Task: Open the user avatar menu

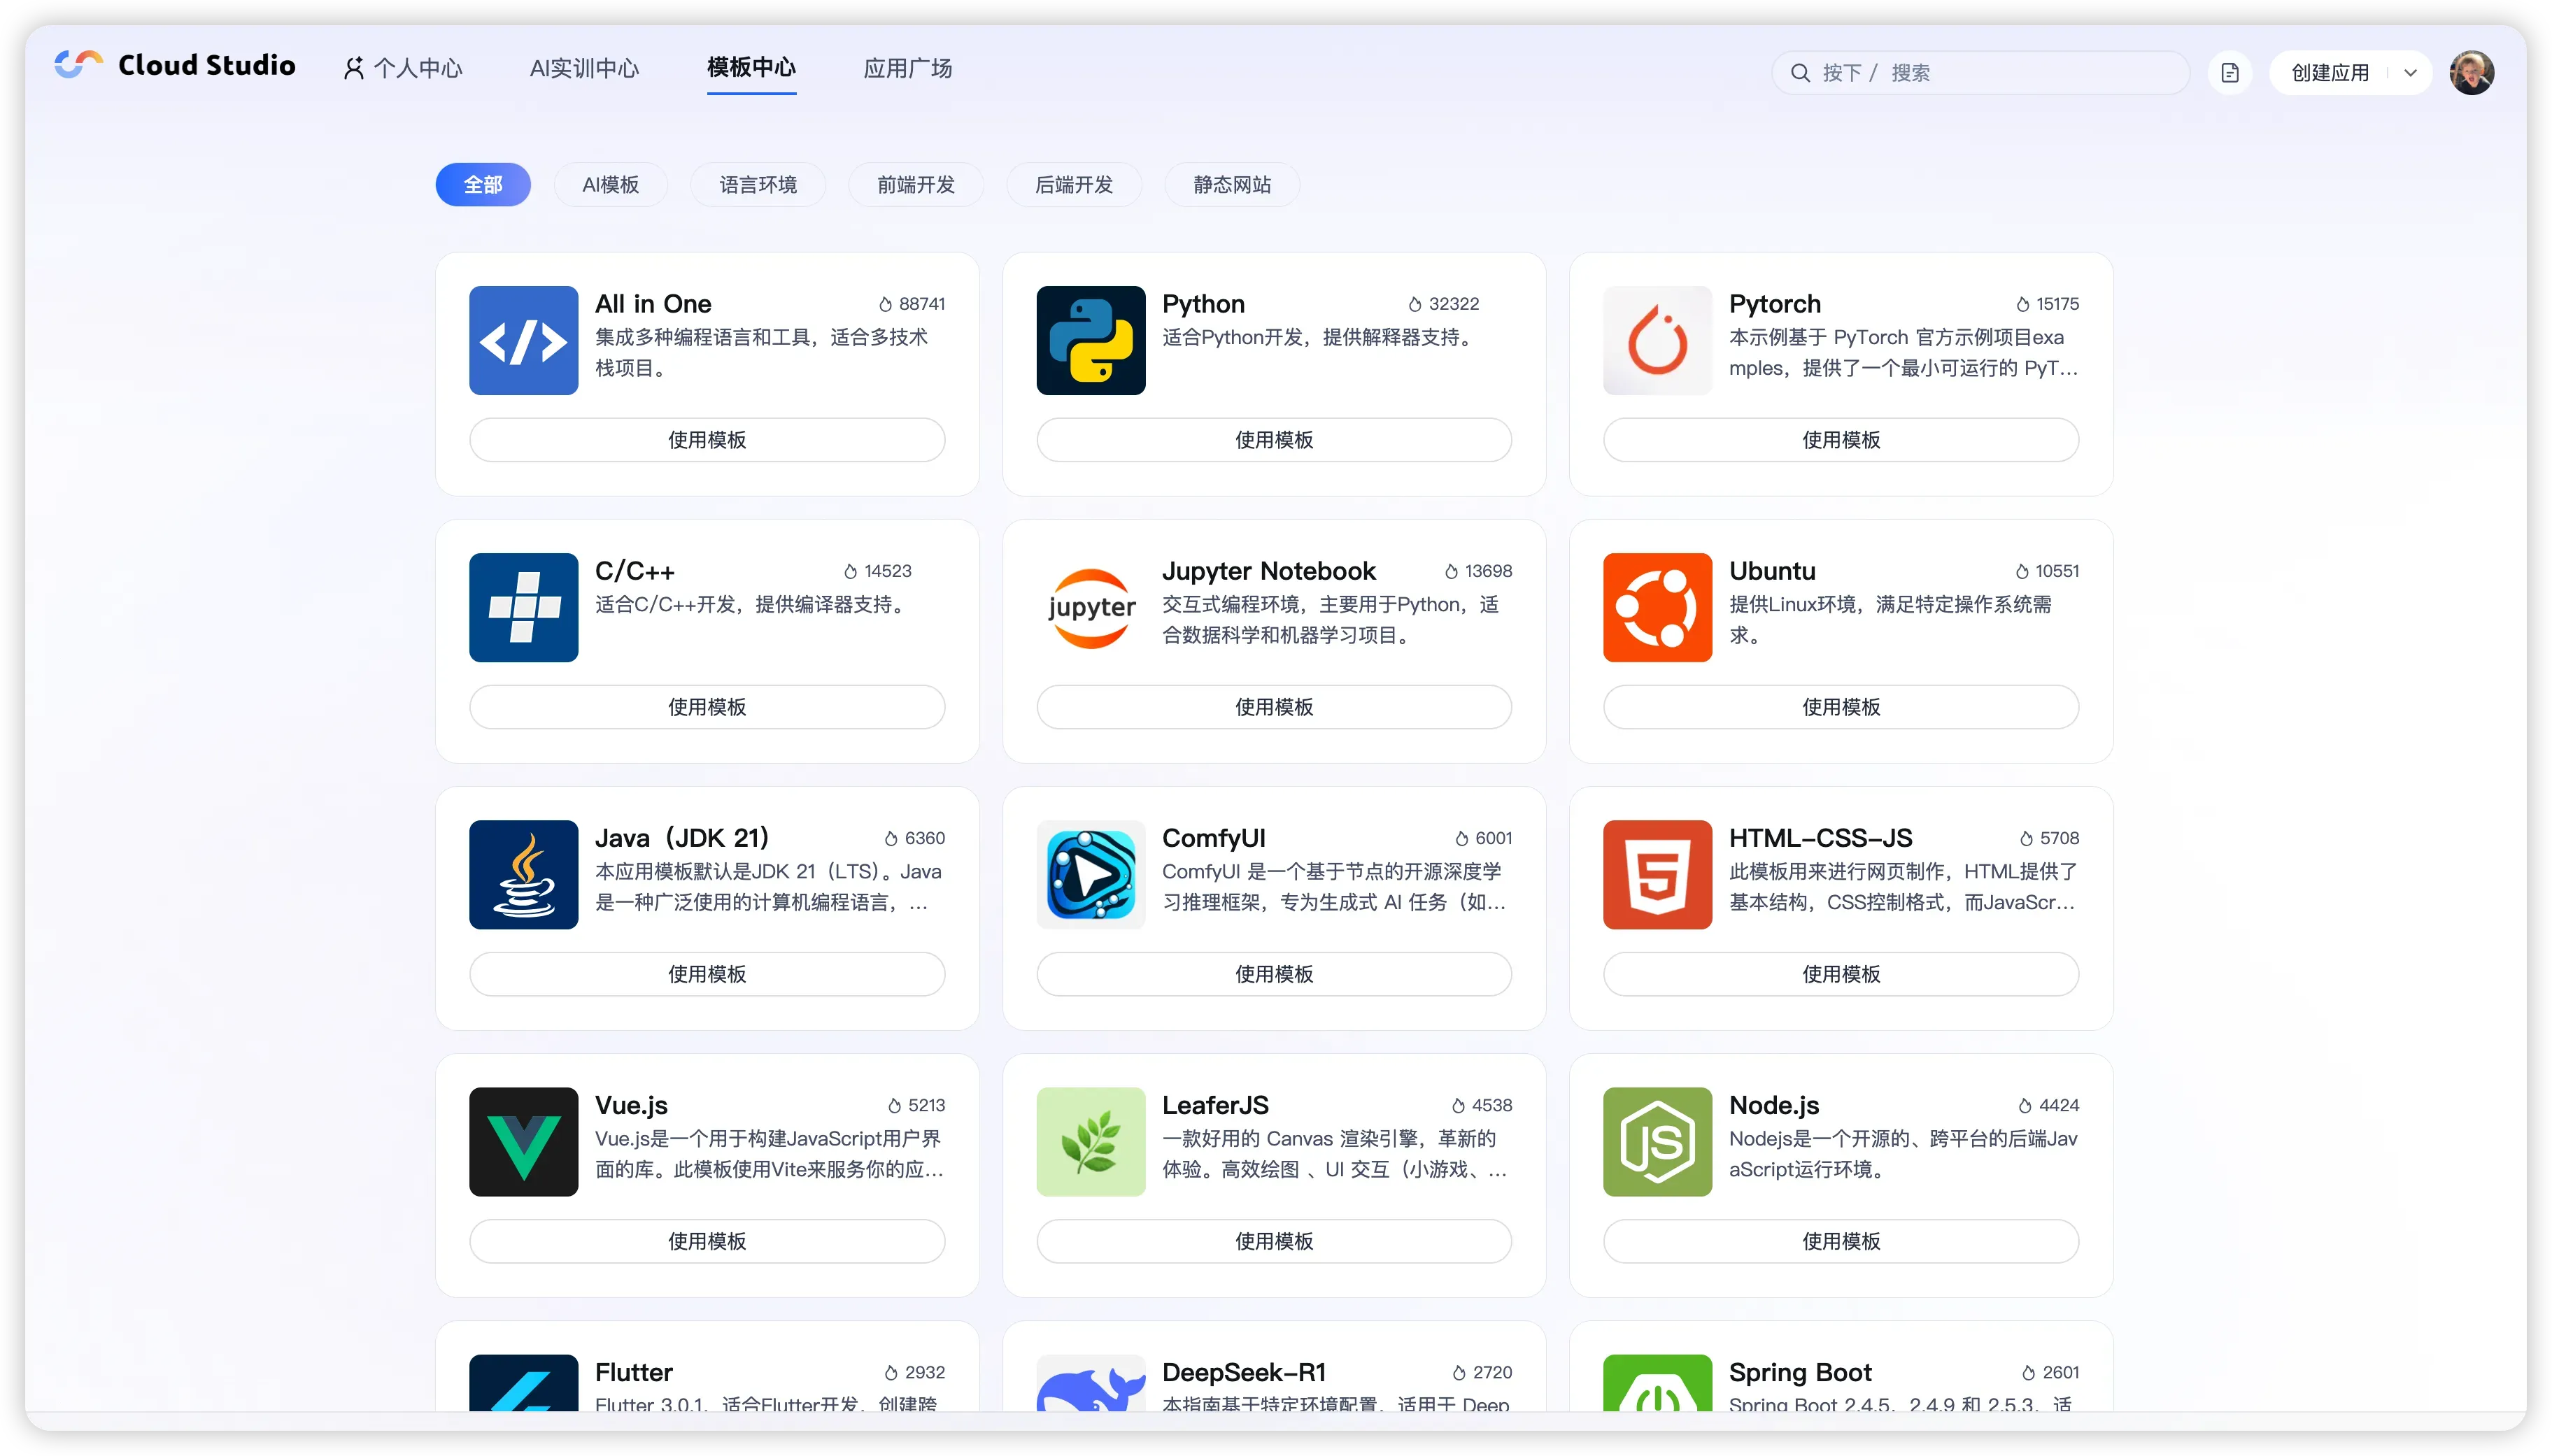Action: pos(2471,73)
